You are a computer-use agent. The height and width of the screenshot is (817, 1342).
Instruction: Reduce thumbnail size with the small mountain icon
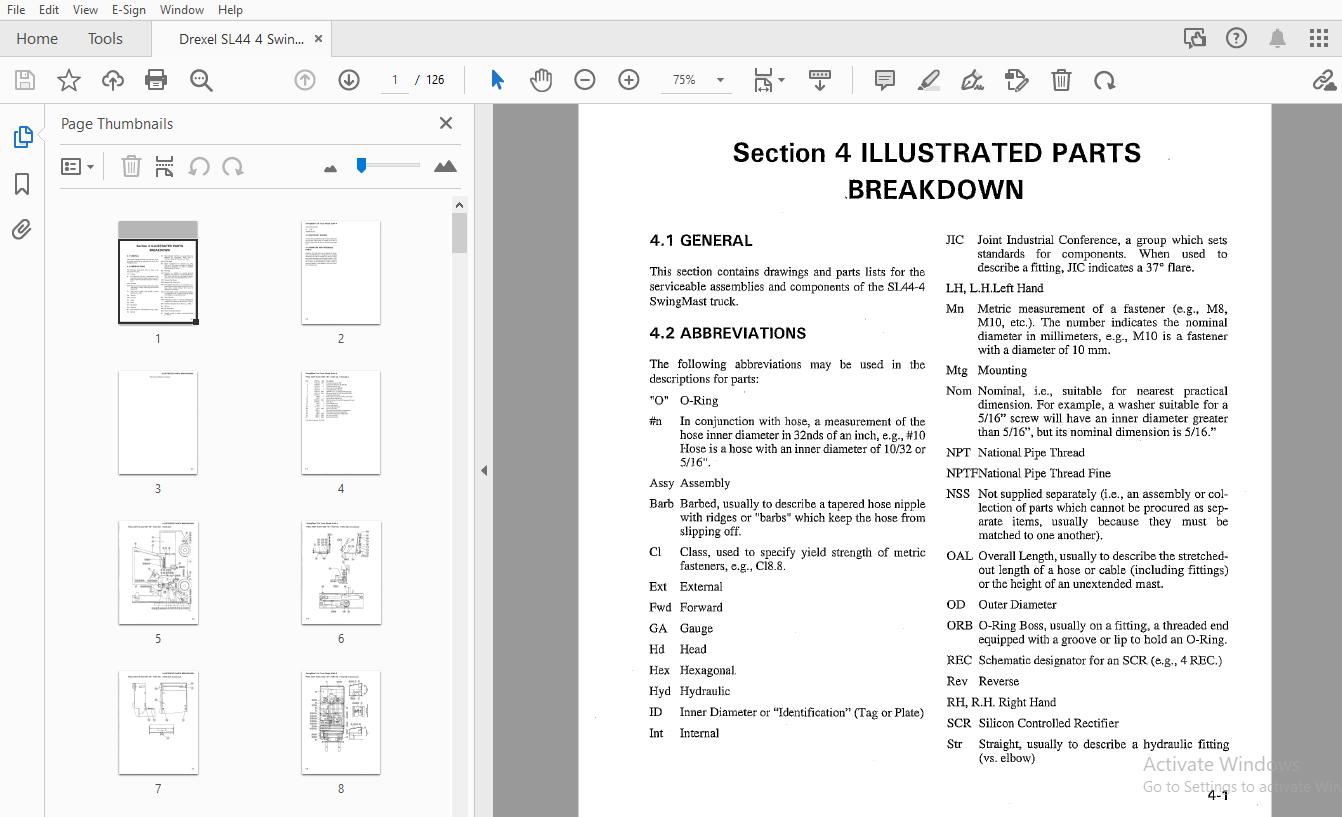pyautogui.click(x=331, y=168)
